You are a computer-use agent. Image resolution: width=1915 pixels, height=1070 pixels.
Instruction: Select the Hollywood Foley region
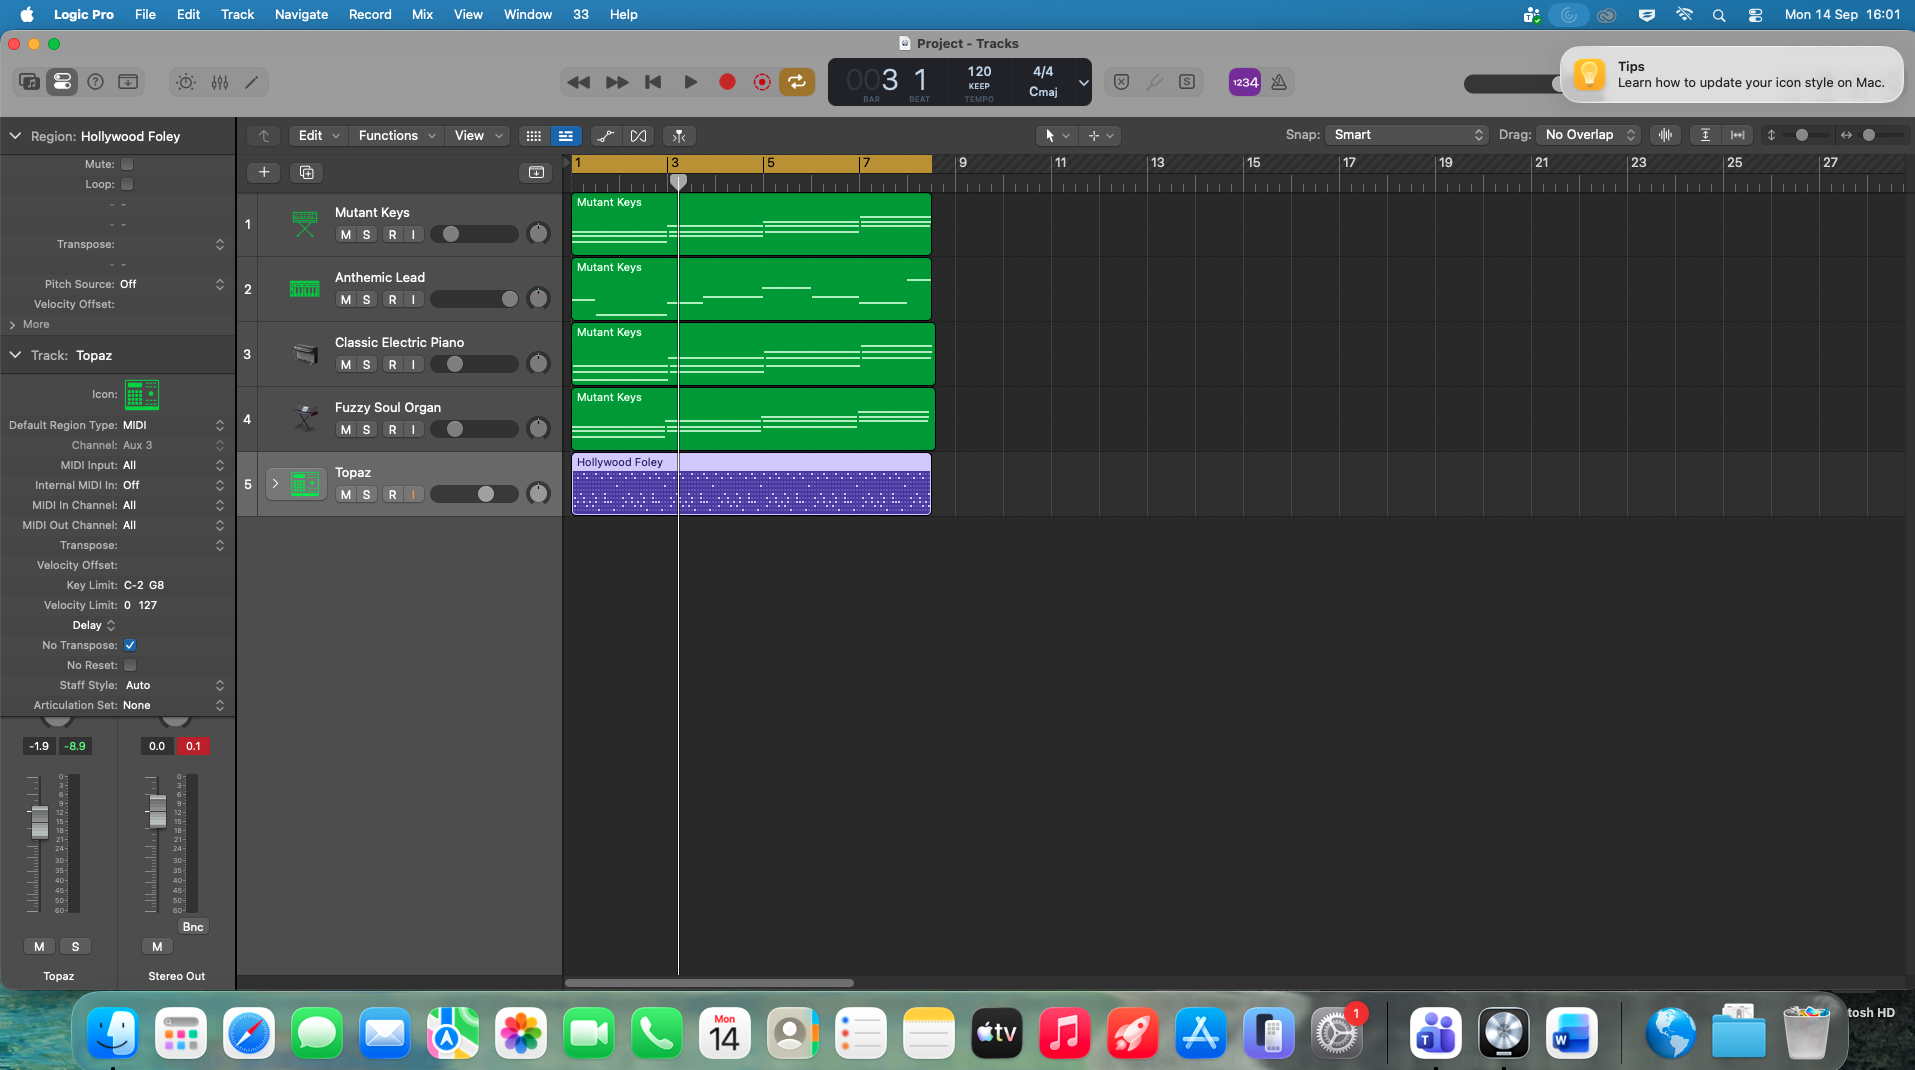pyautogui.click(x=751, y=484)
